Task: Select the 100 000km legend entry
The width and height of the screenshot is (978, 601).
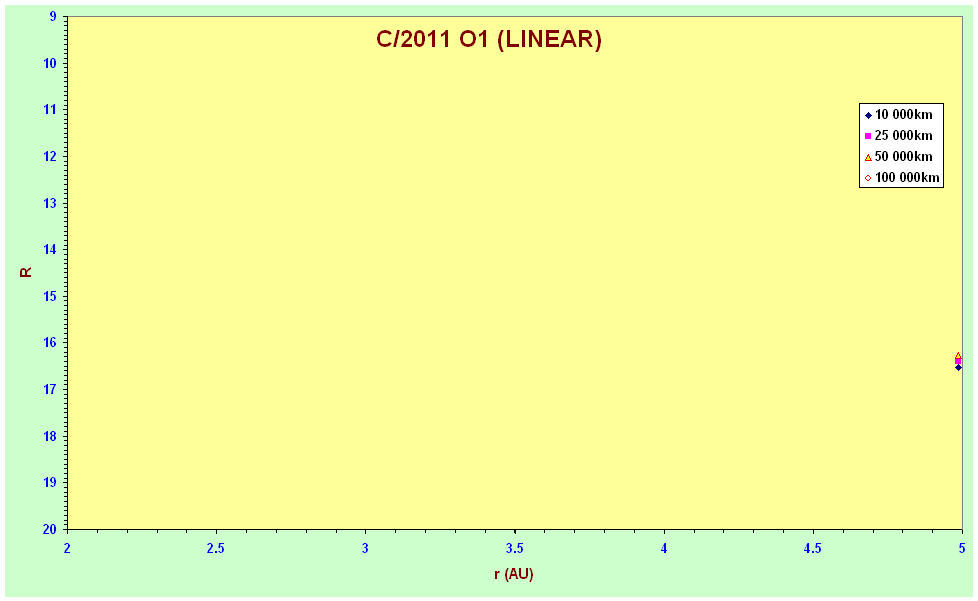Action: tap(902, 178)
